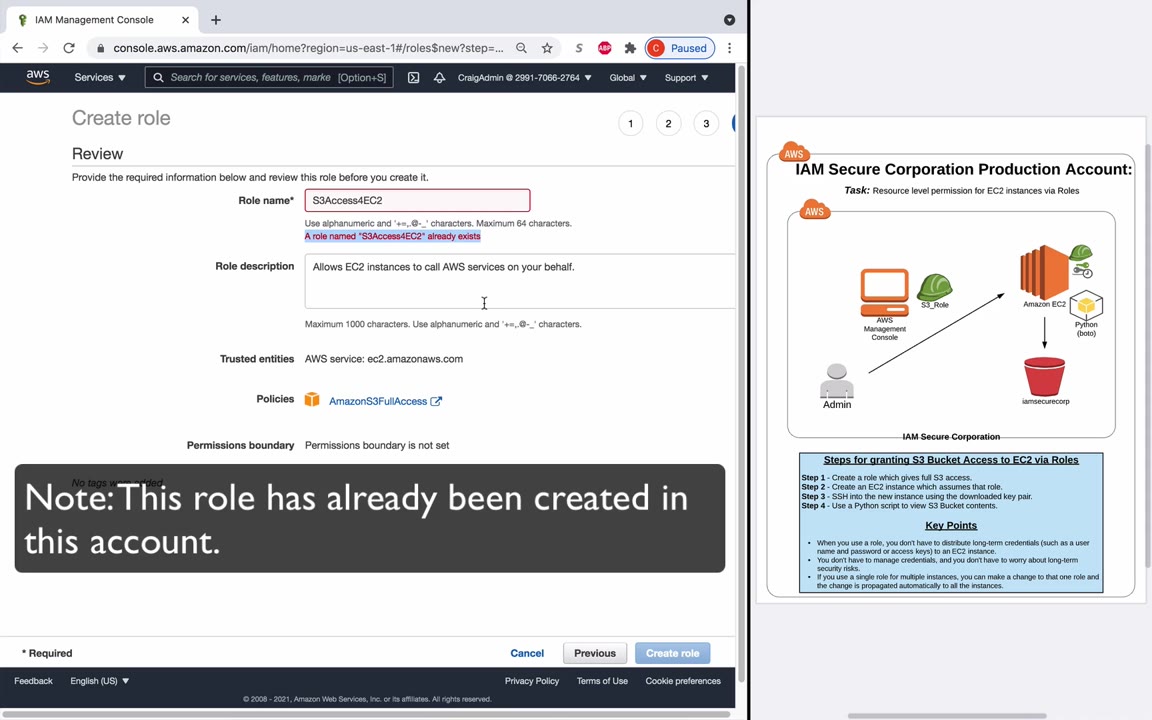Click the AWS logo home icon

[x=37, y=77]
